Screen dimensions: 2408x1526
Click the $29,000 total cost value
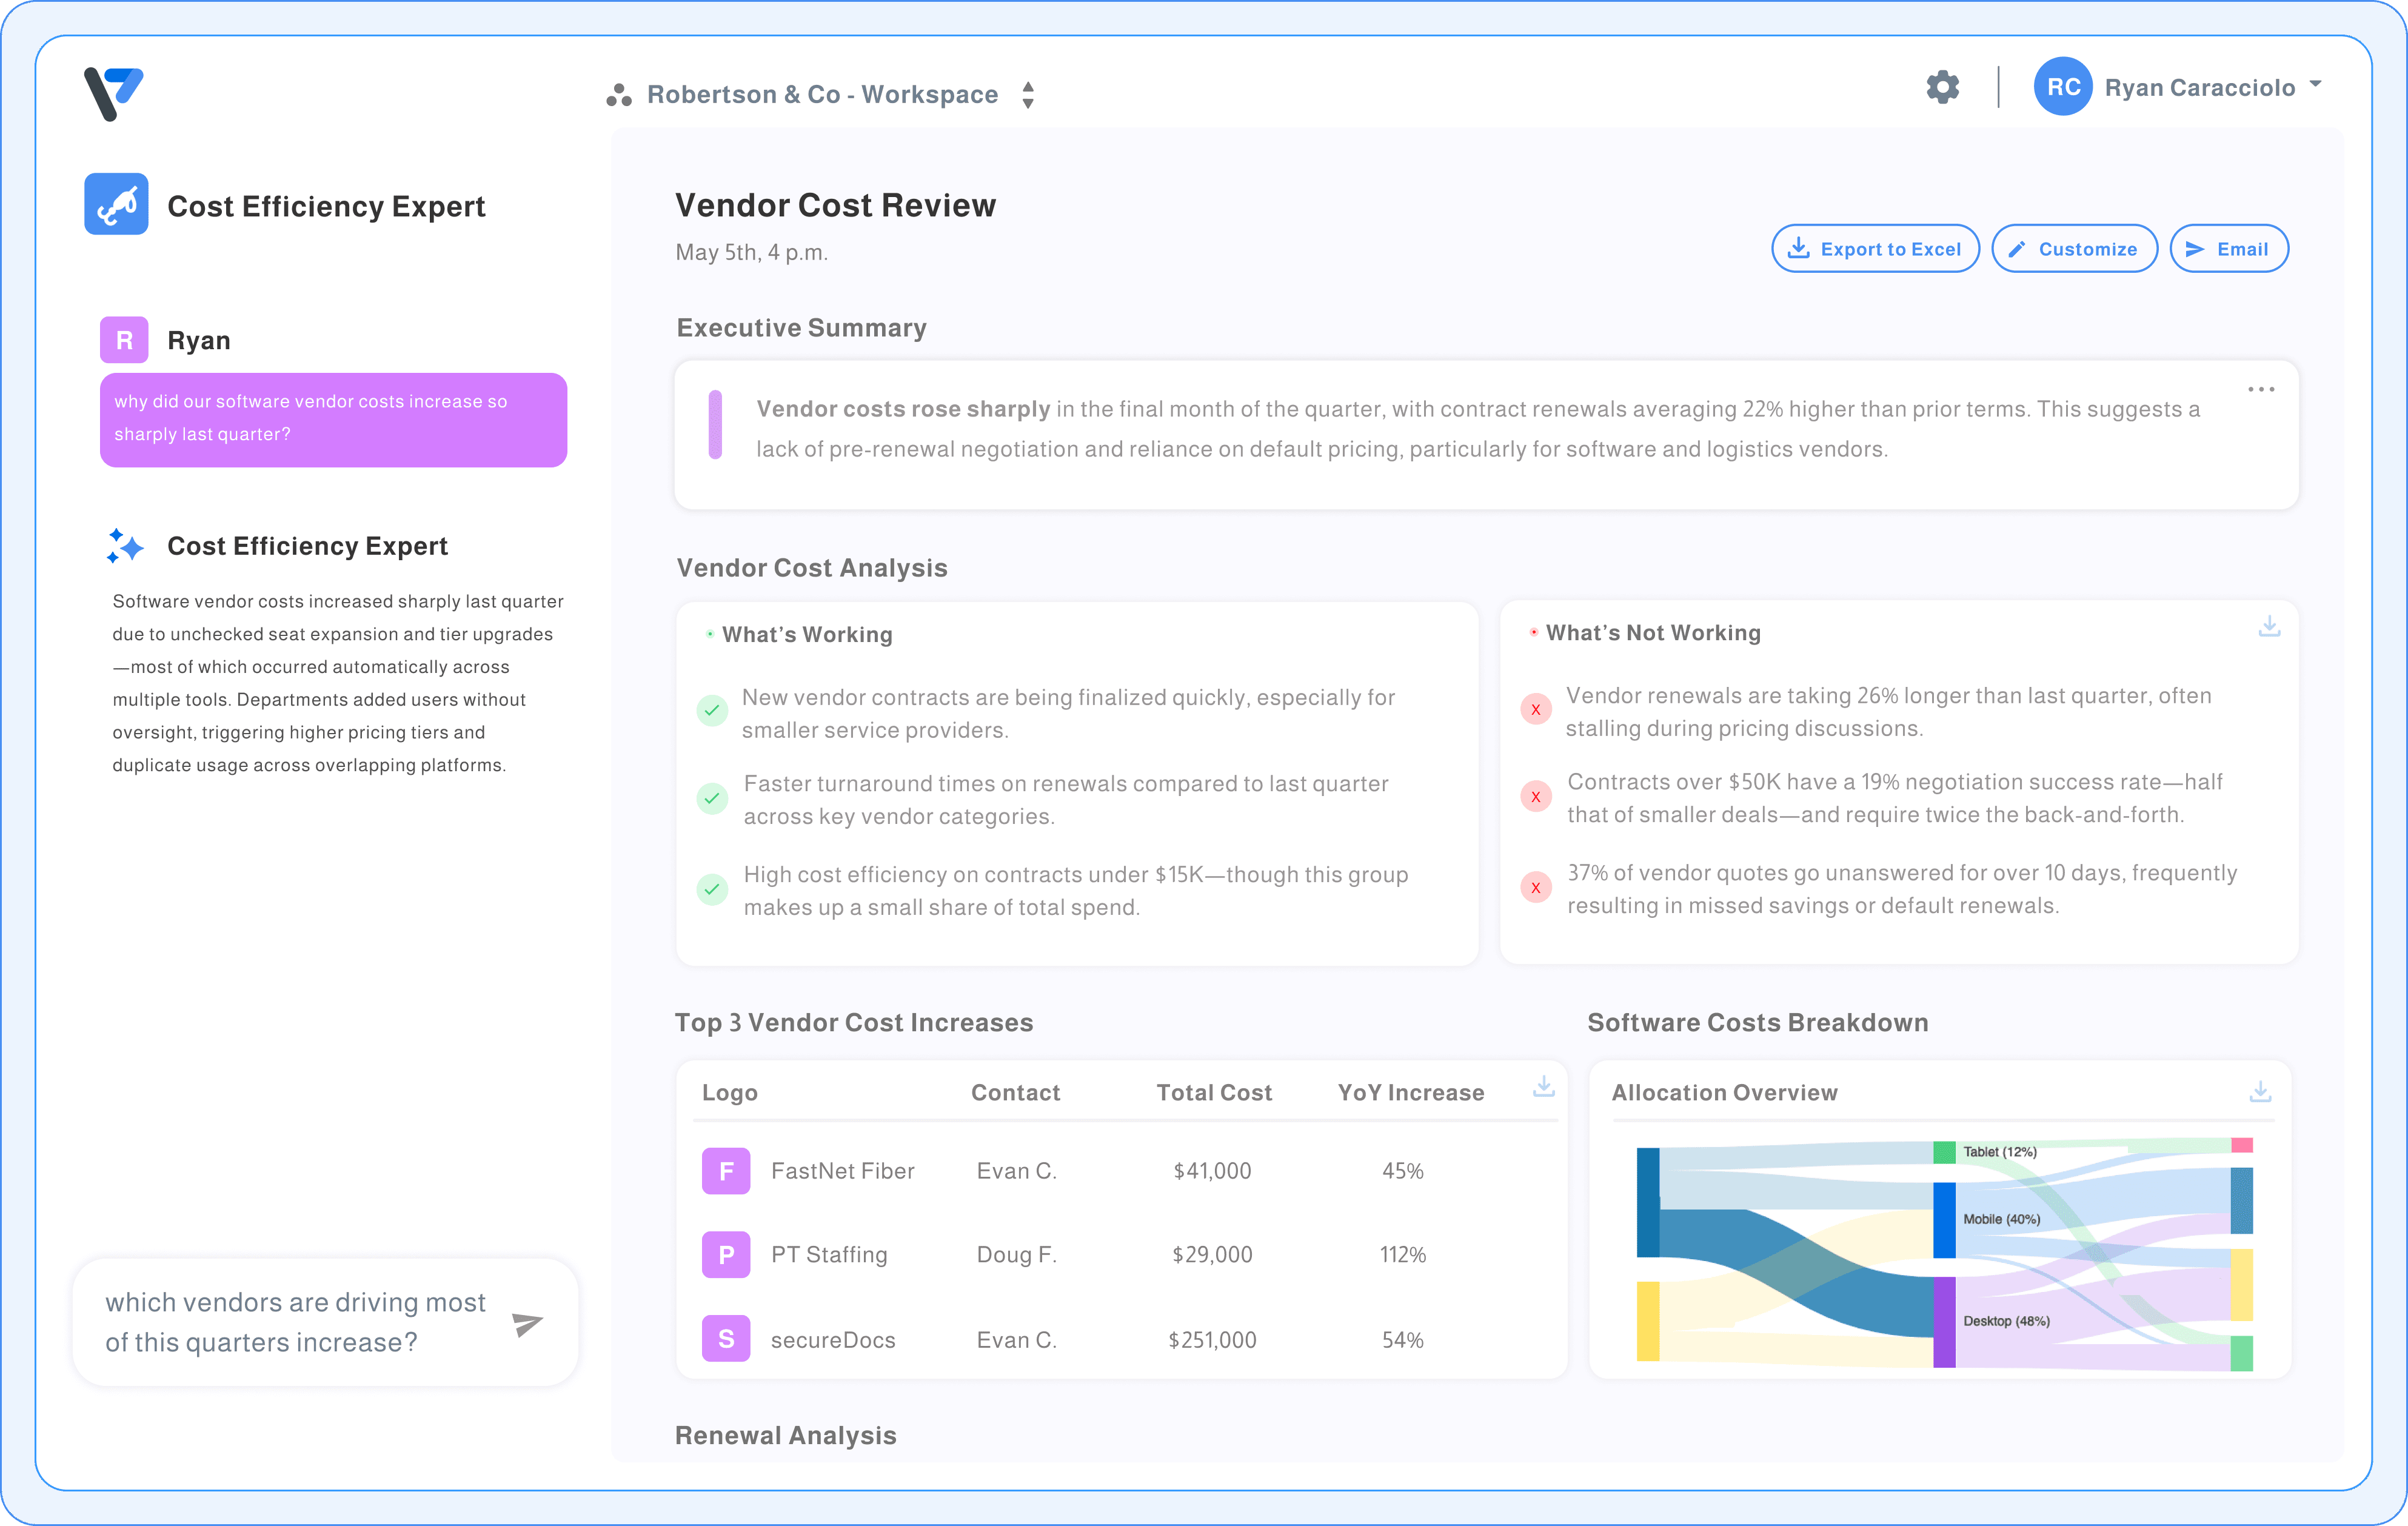click(1212, 1255)
